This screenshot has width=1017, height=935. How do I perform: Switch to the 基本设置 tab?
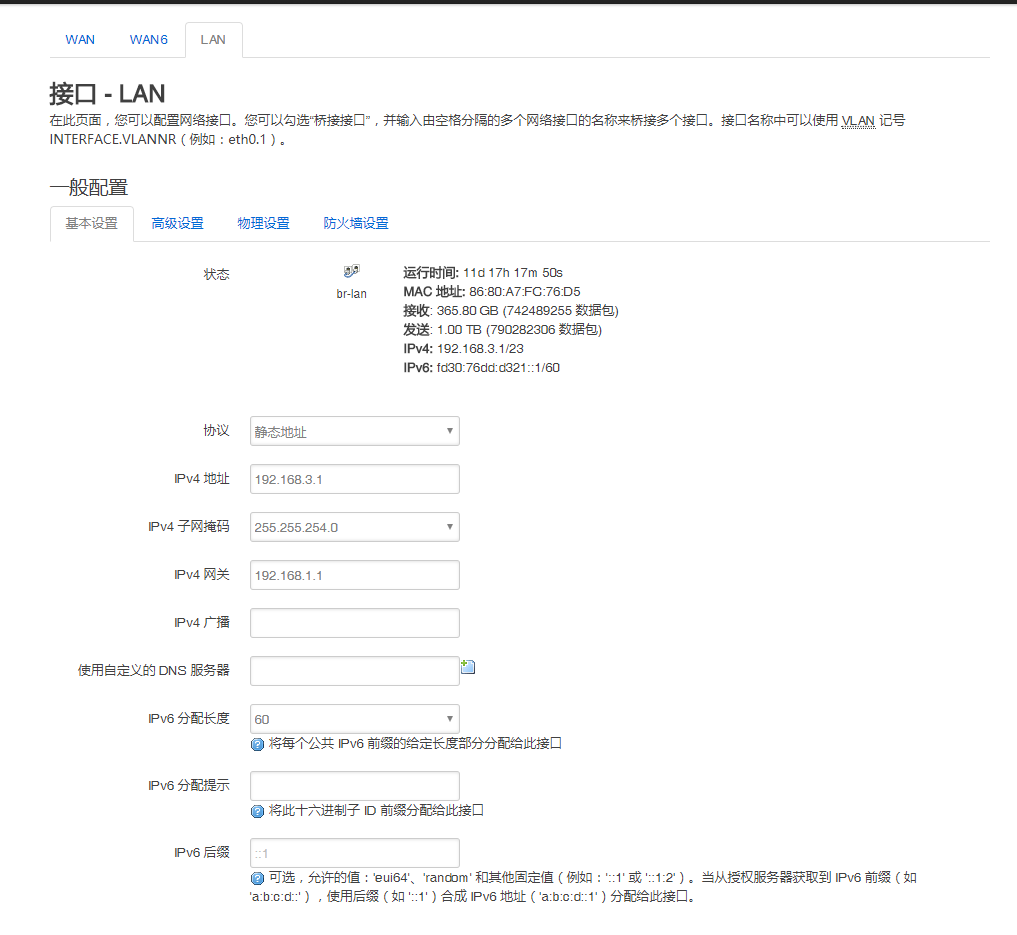click(91, 224)
